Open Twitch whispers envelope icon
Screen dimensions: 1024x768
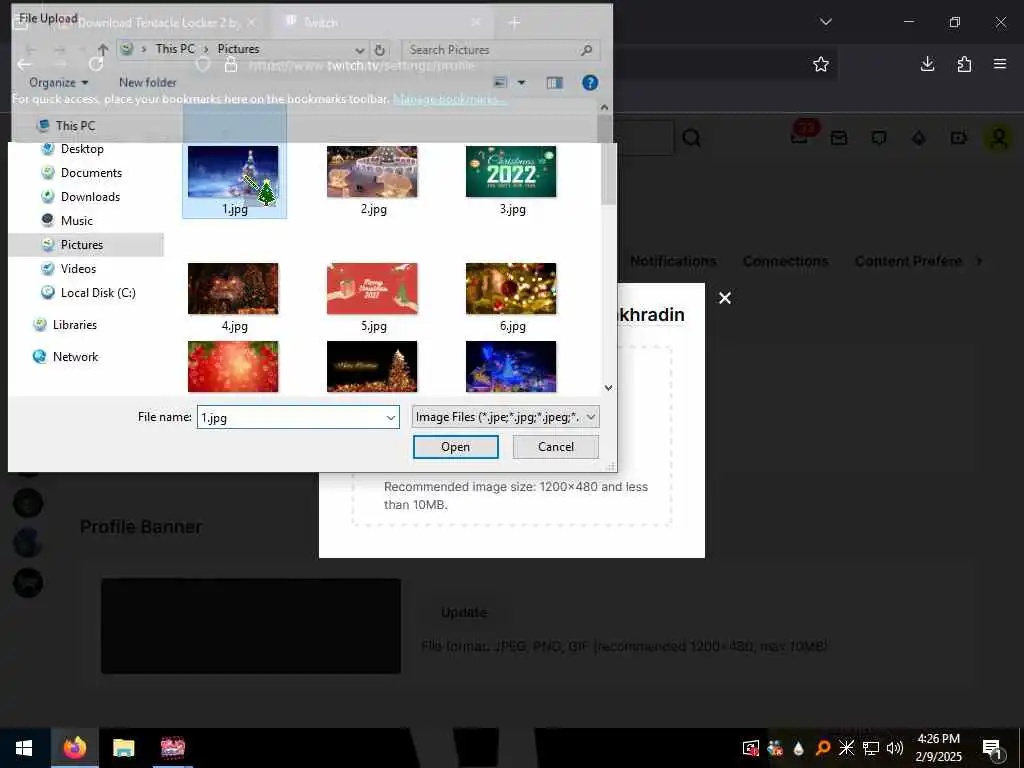839,138
